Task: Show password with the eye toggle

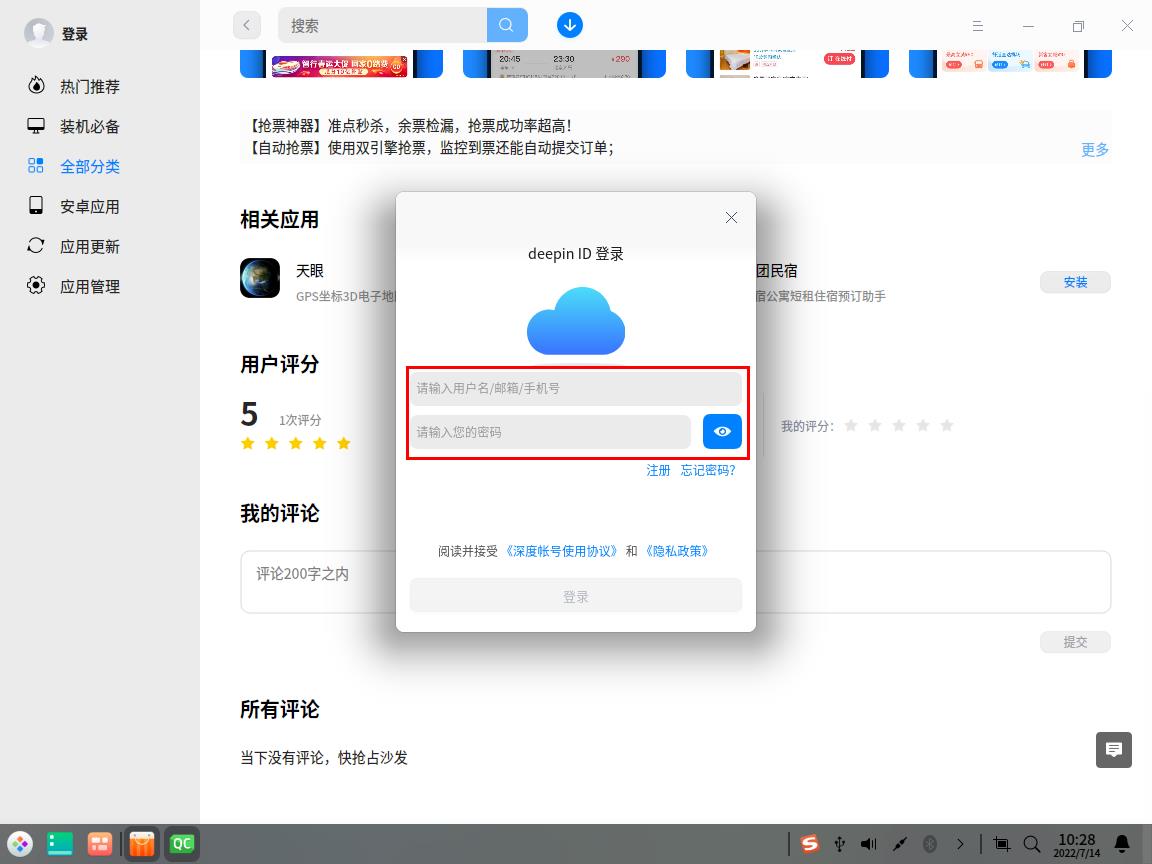Action: [722, 431]
